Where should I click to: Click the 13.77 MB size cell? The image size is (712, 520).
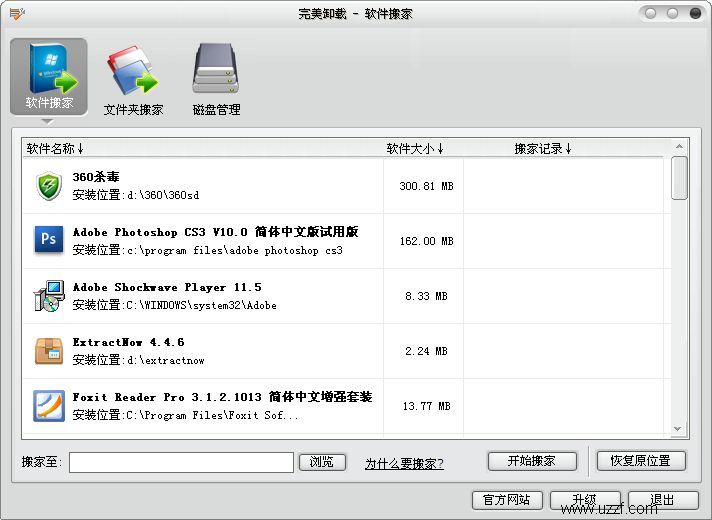tap(426, 406)
